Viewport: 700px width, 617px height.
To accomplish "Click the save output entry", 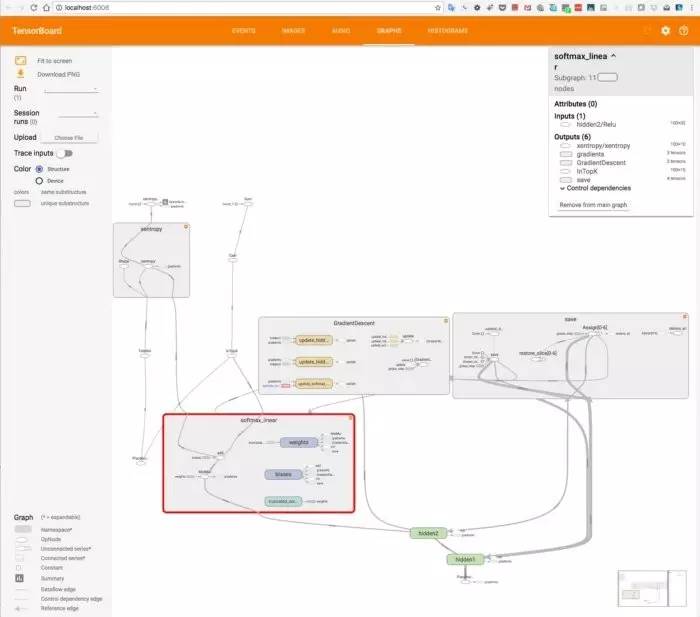I will pos(583,179).
